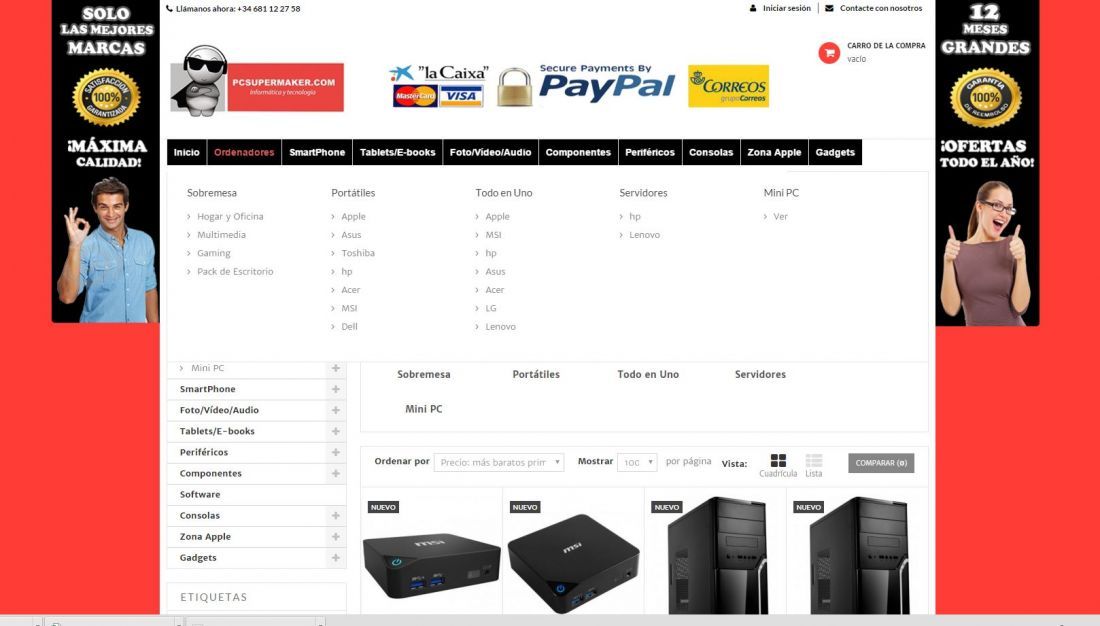Open the Consolas menu tab
This screenshot has width=1100, height=626.
[711, 152]
